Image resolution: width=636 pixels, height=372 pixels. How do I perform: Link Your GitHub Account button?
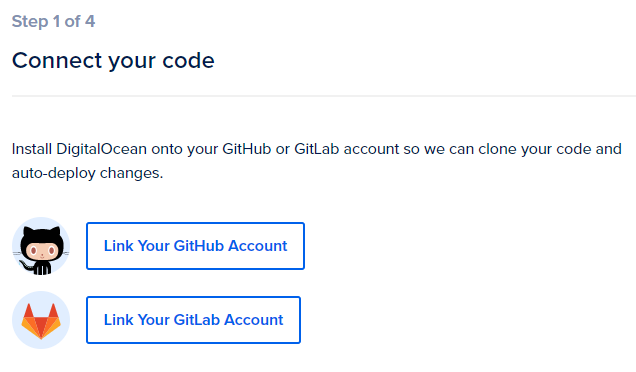[x=195, y=246]
